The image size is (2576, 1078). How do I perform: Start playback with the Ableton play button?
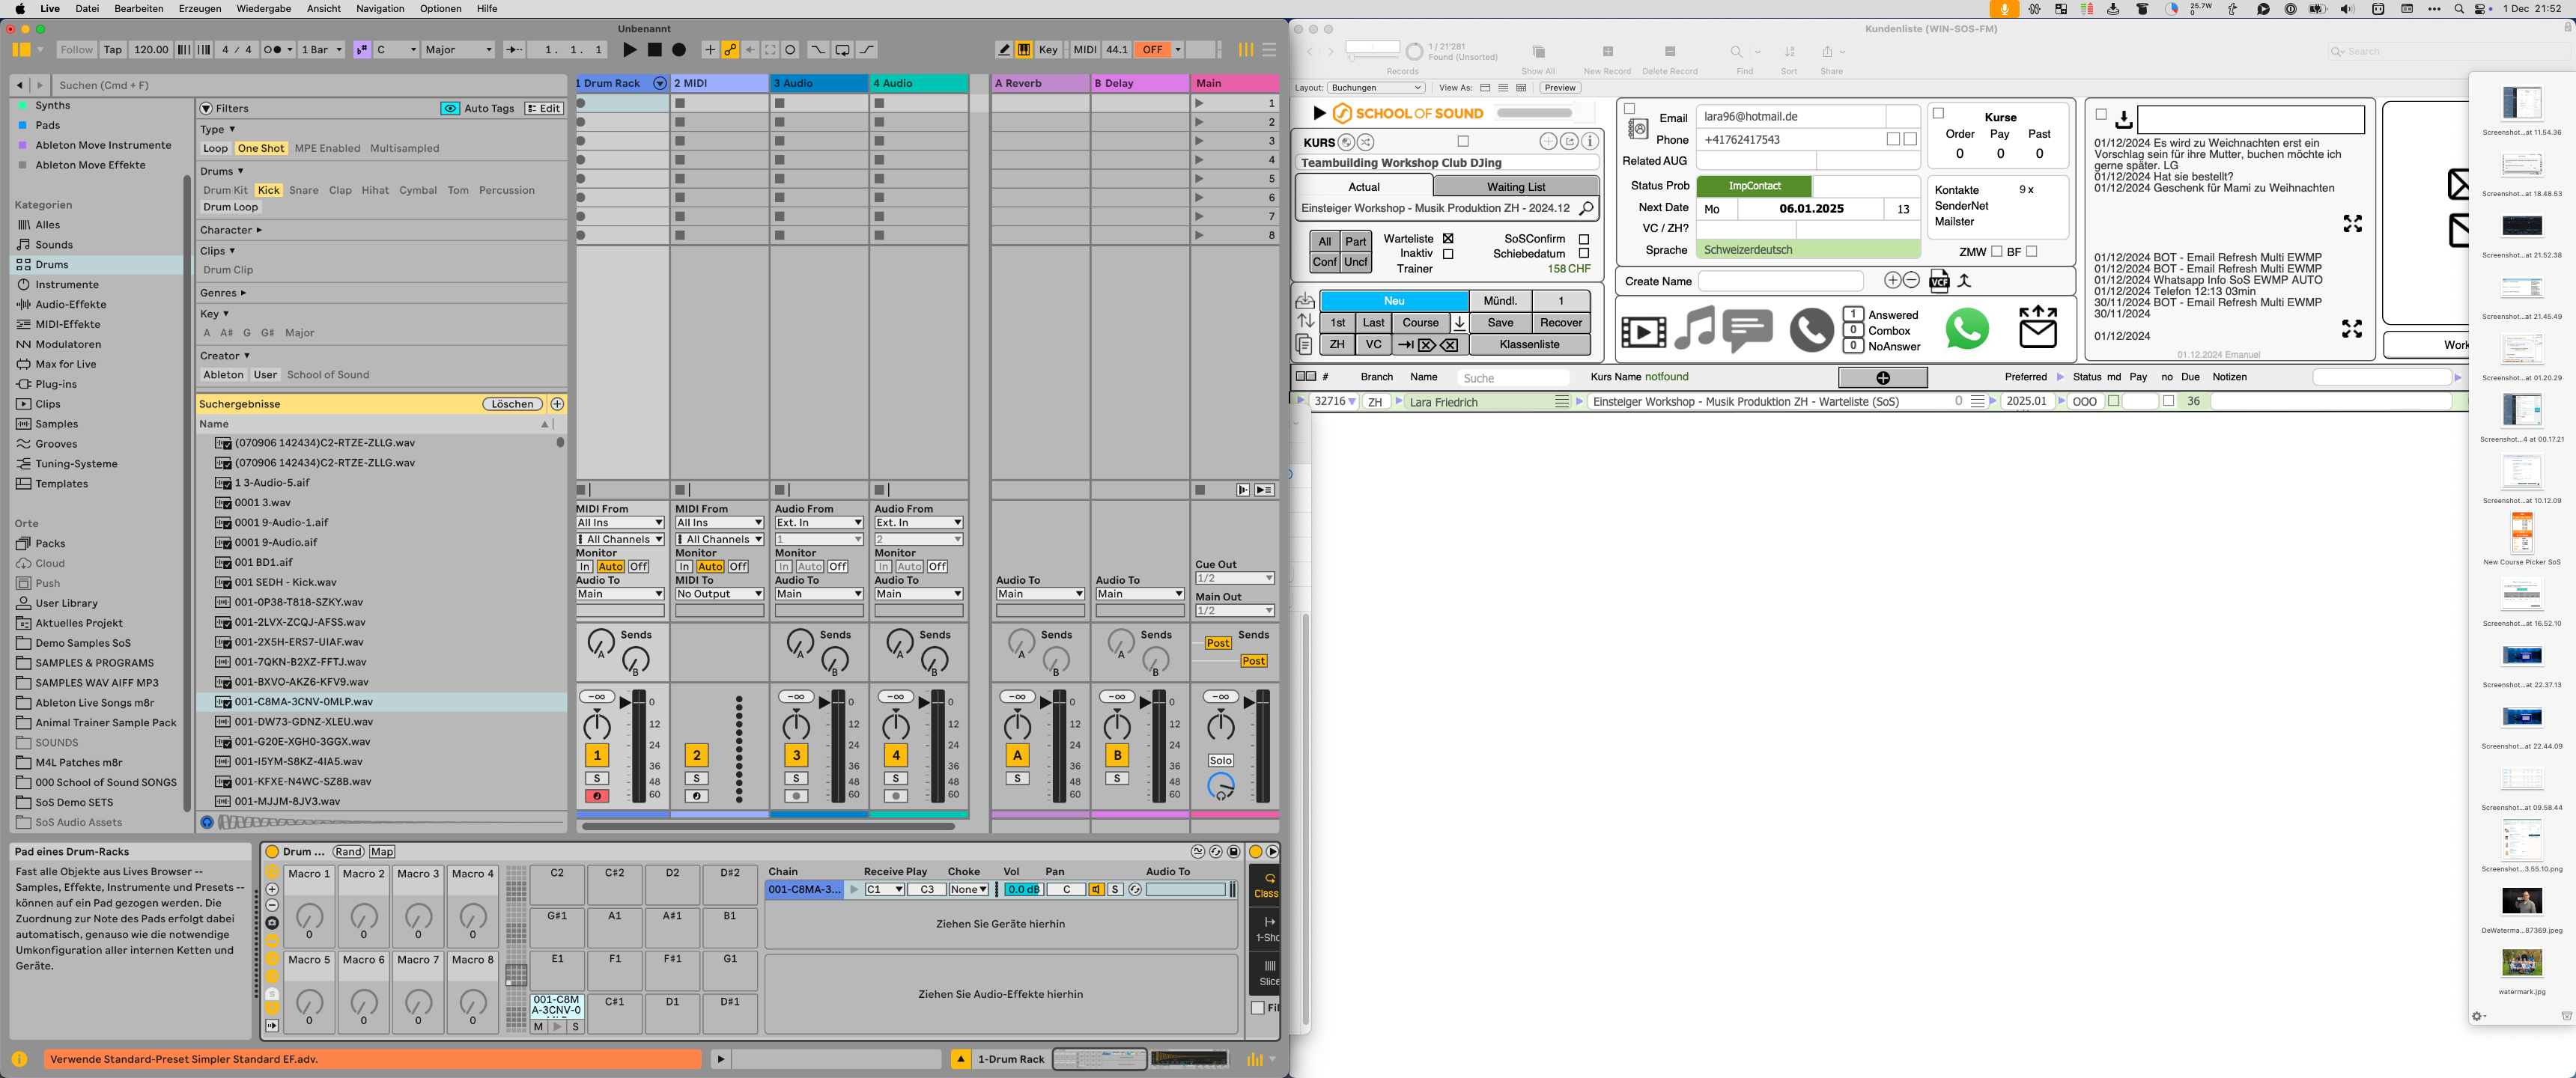[629, 49]
